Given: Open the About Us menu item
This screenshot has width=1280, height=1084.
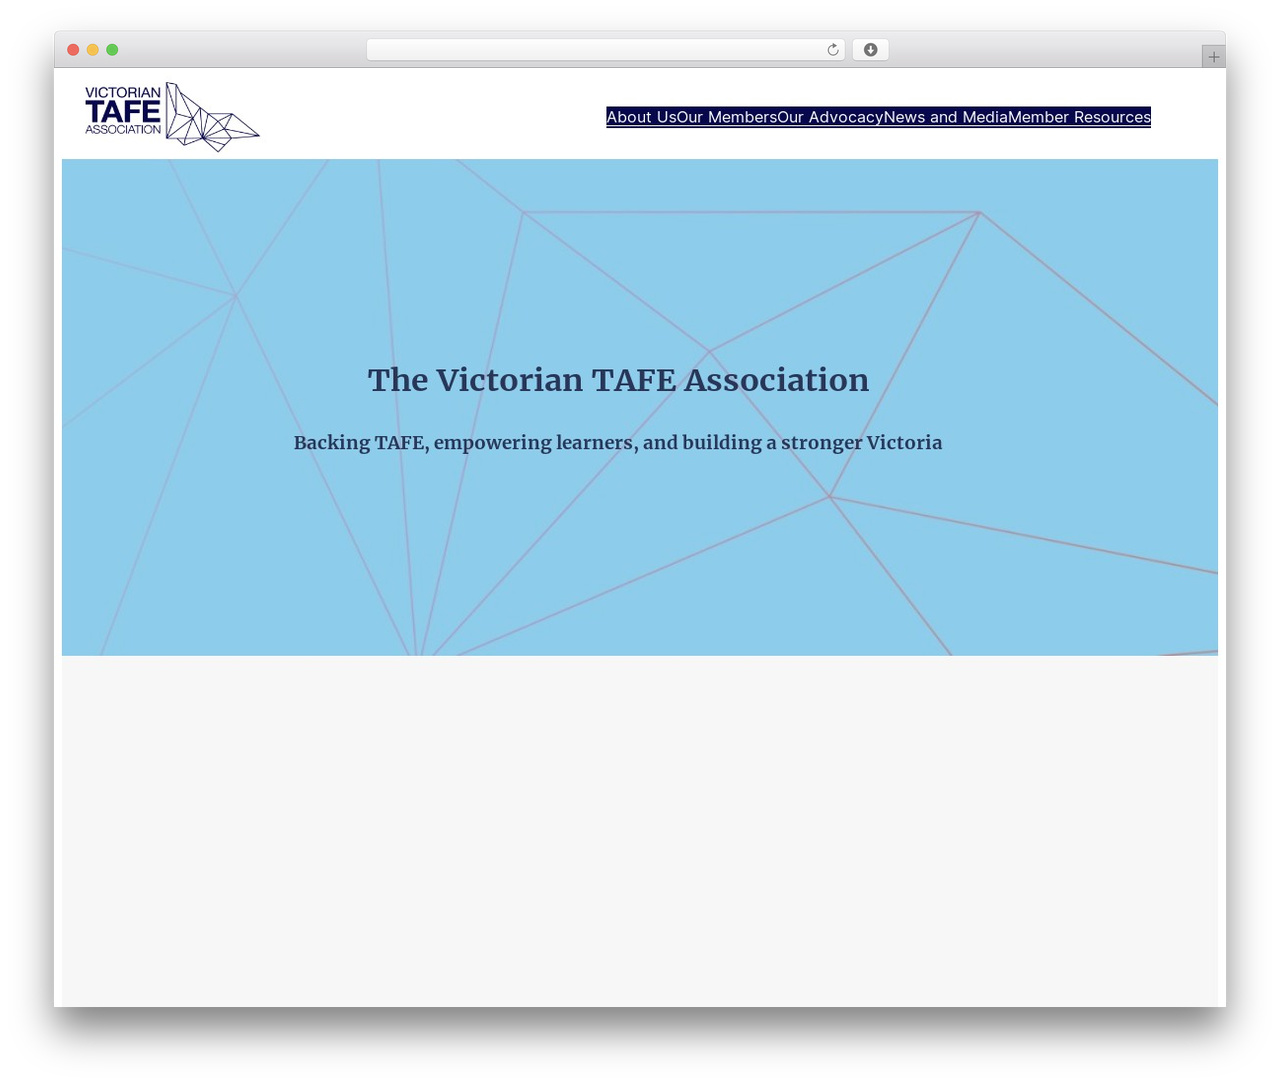Looking at the screenshot, I should pyautogui.click(x=641, y=117).
